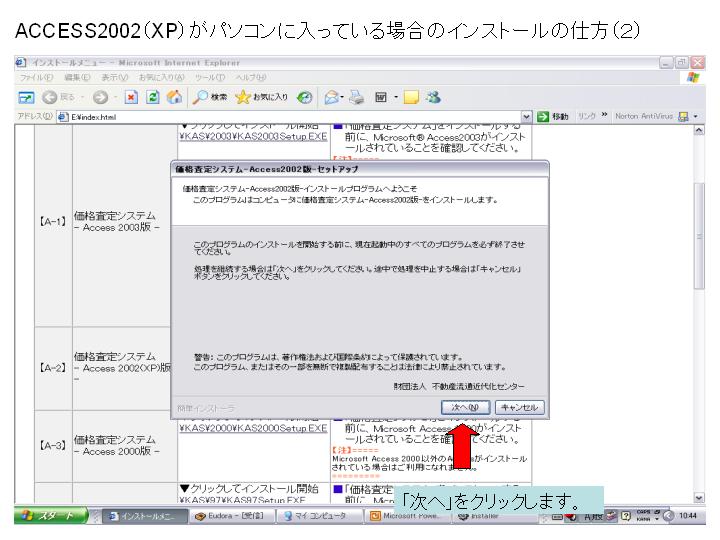Click the page scrollbar down arrow

[698, 497]
